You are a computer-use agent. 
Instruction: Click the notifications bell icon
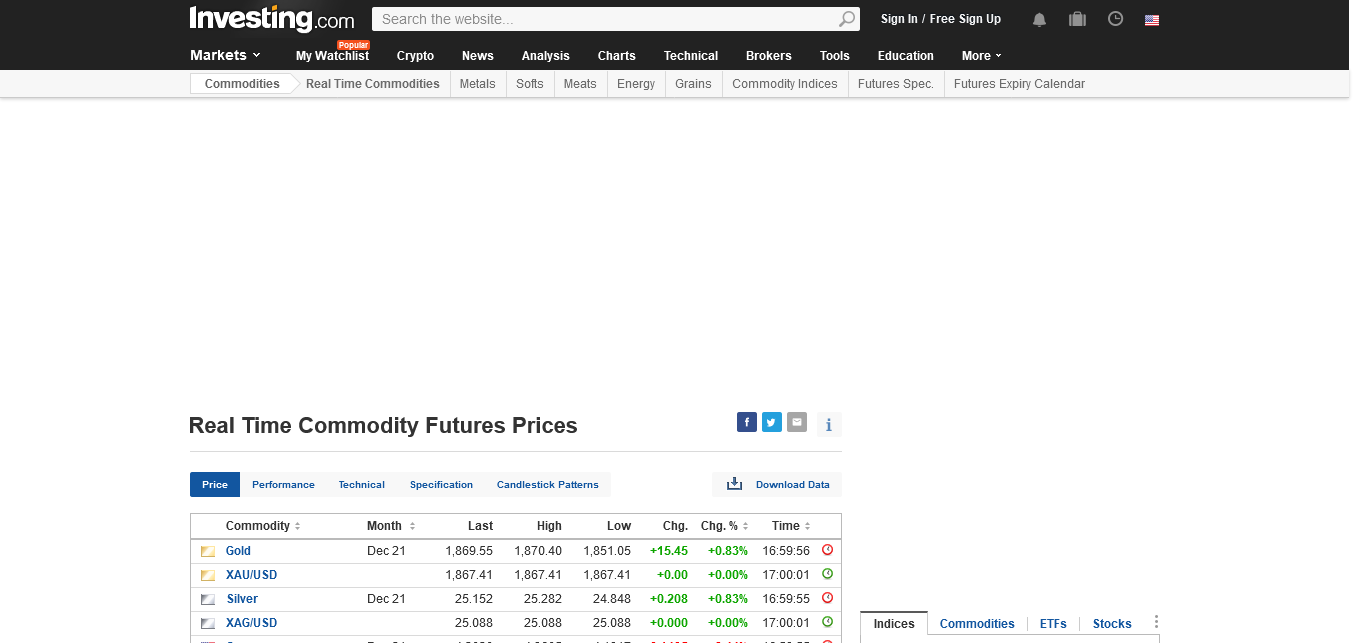[1039, 19]
